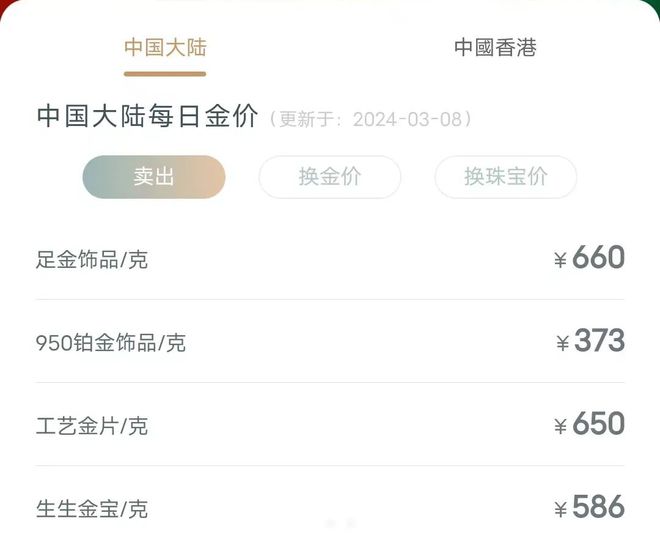Click the 660 price figure
The image size is (660, 540).
coord(598,257)
